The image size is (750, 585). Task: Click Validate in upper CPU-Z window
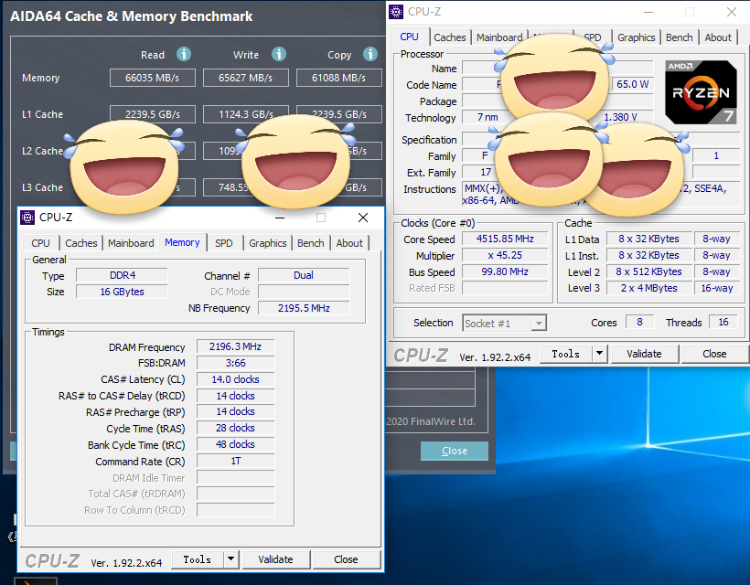644,354
